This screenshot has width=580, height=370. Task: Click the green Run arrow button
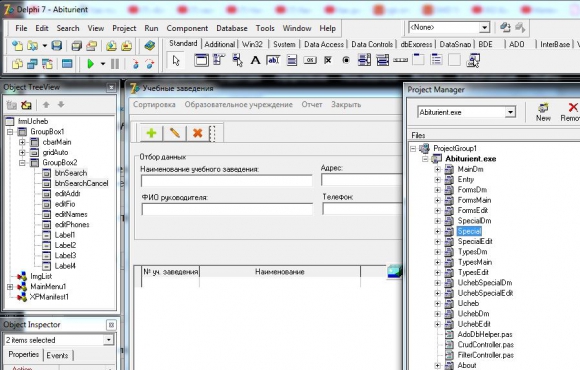tap(91, 64)
